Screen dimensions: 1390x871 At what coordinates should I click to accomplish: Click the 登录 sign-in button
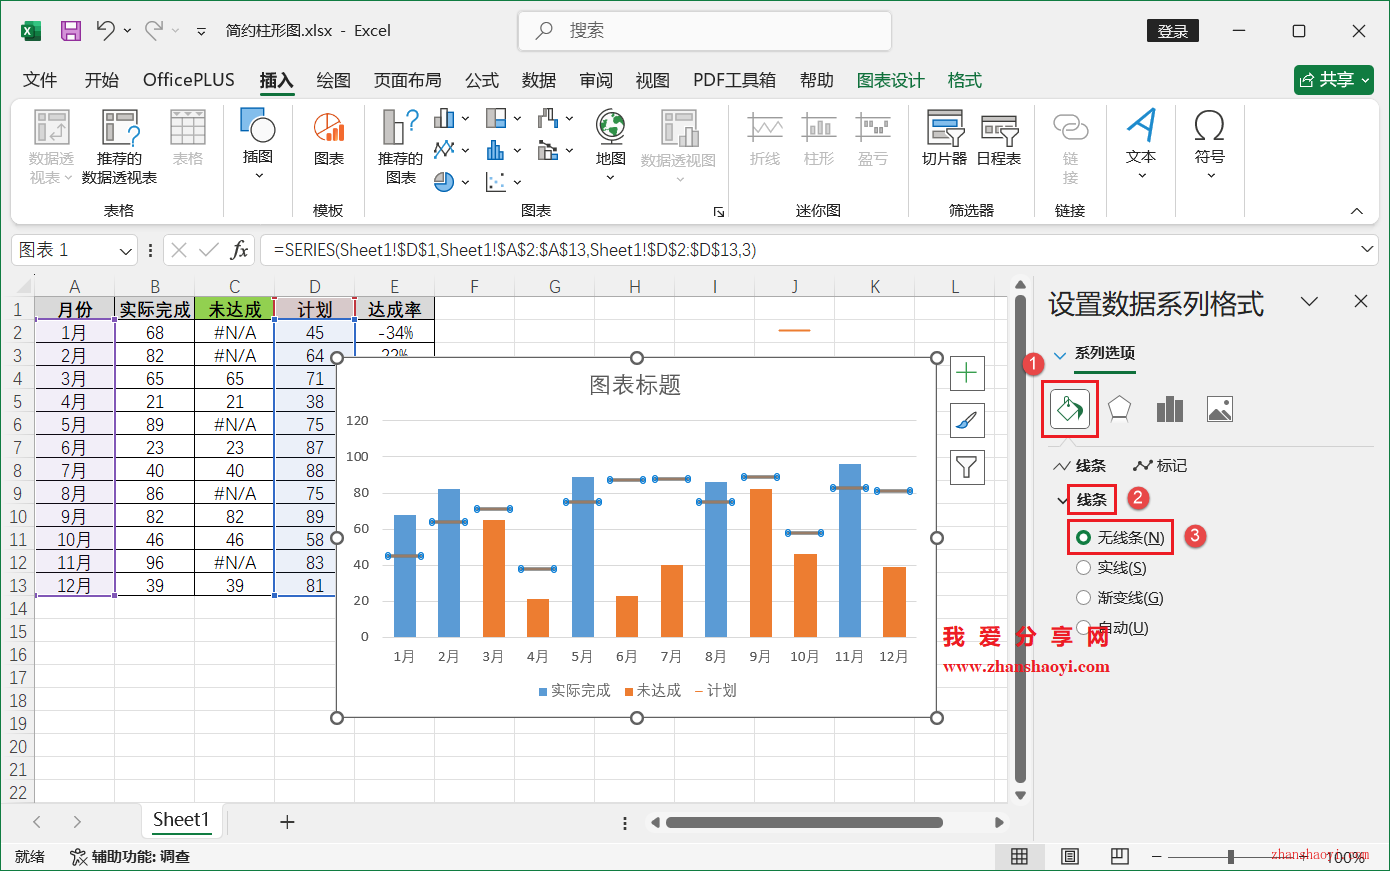(1172, 30)
